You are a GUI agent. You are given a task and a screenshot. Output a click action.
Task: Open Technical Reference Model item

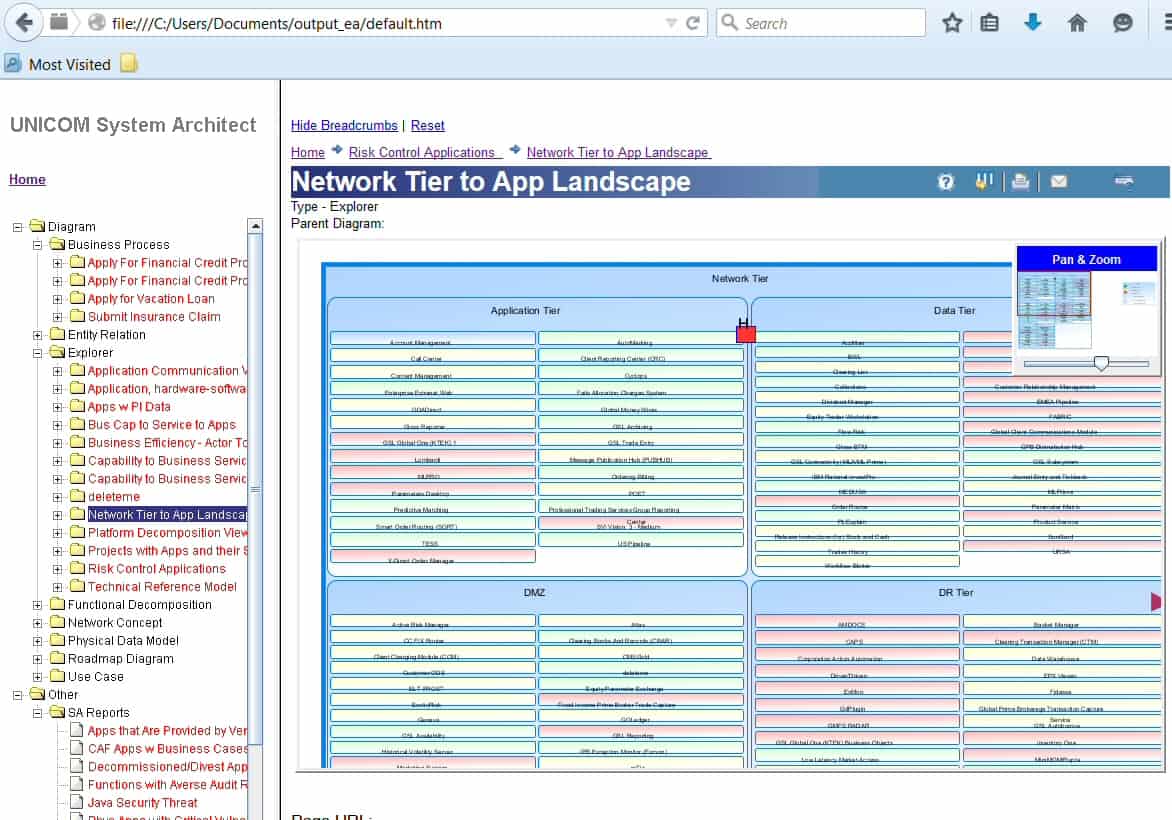pos(162,587)
